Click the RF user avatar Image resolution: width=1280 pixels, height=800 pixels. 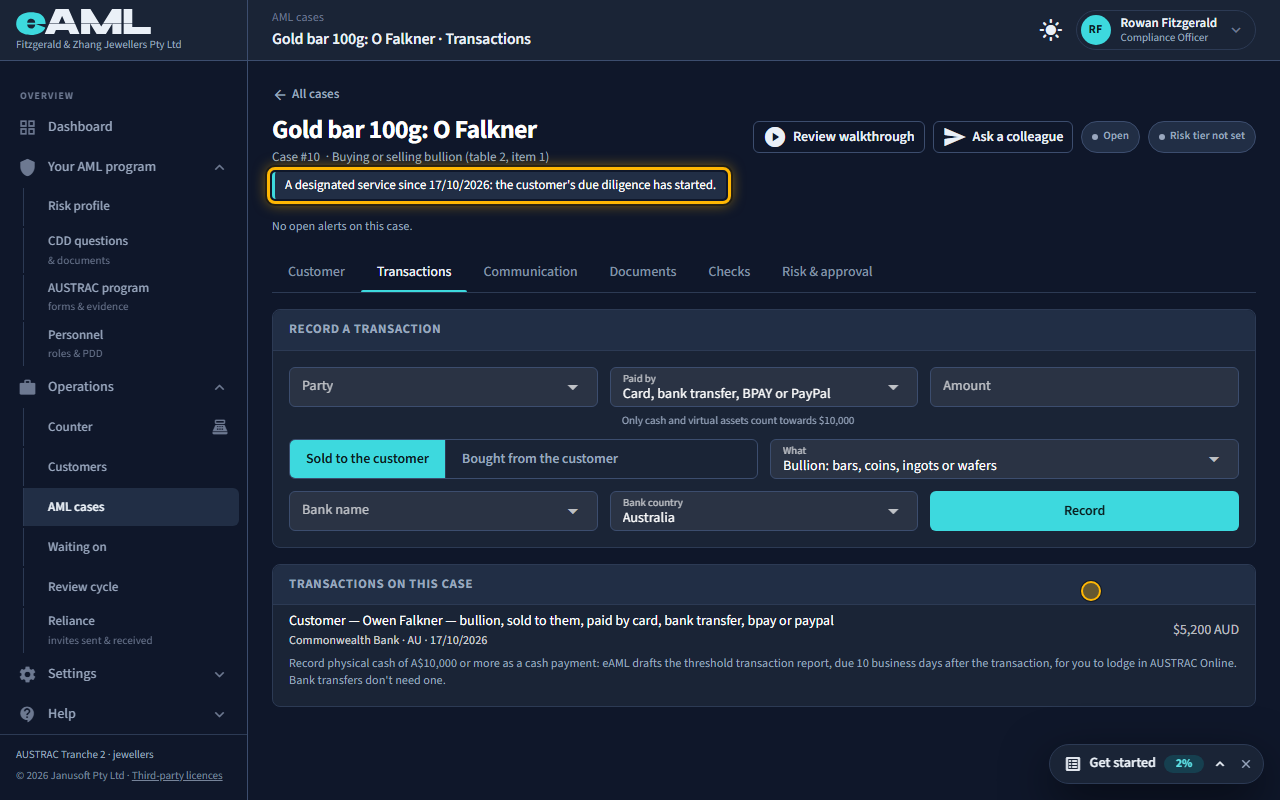tap(1095, 30)
